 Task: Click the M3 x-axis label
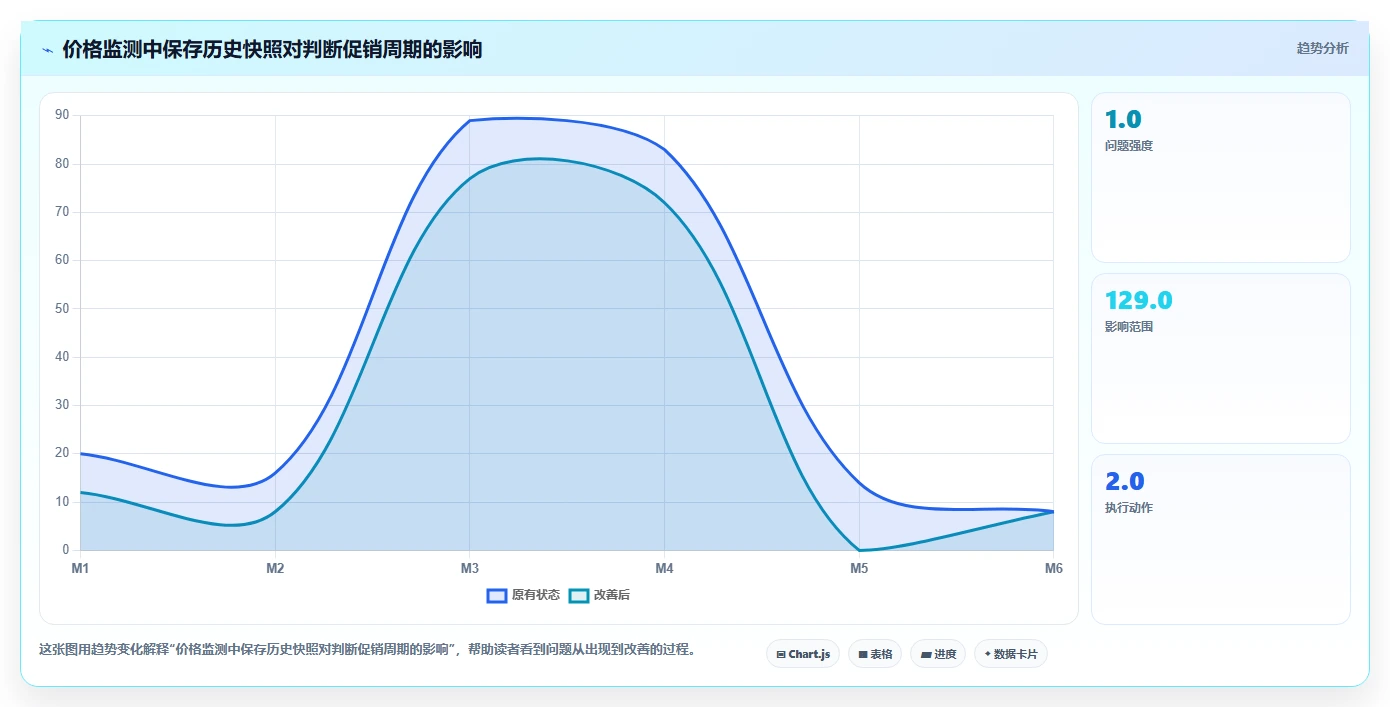pos(469,569)
